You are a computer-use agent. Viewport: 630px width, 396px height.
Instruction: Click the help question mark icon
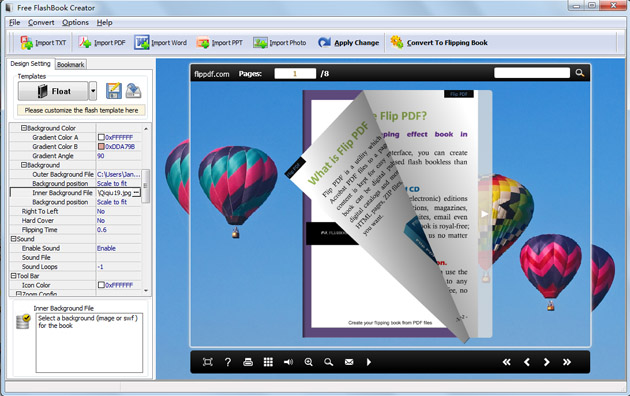click(x=228, y=362)
